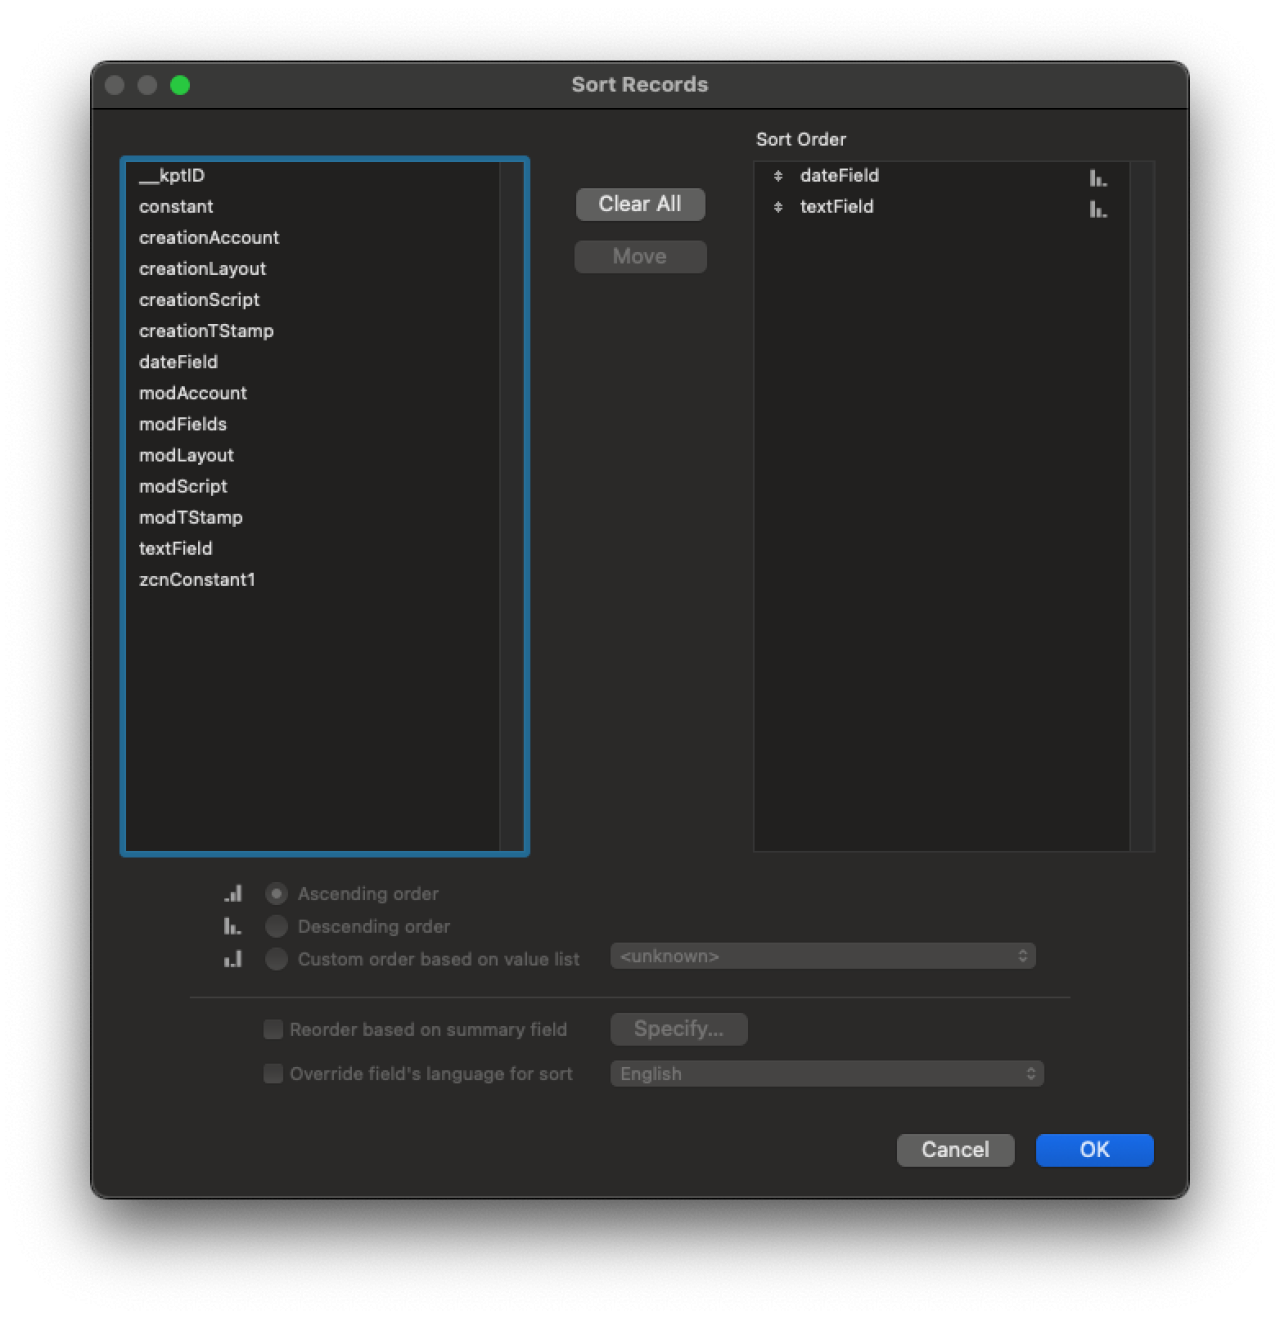
Task: Enable the Reorder based on summary field checkbox
Action: point(272,1029)
